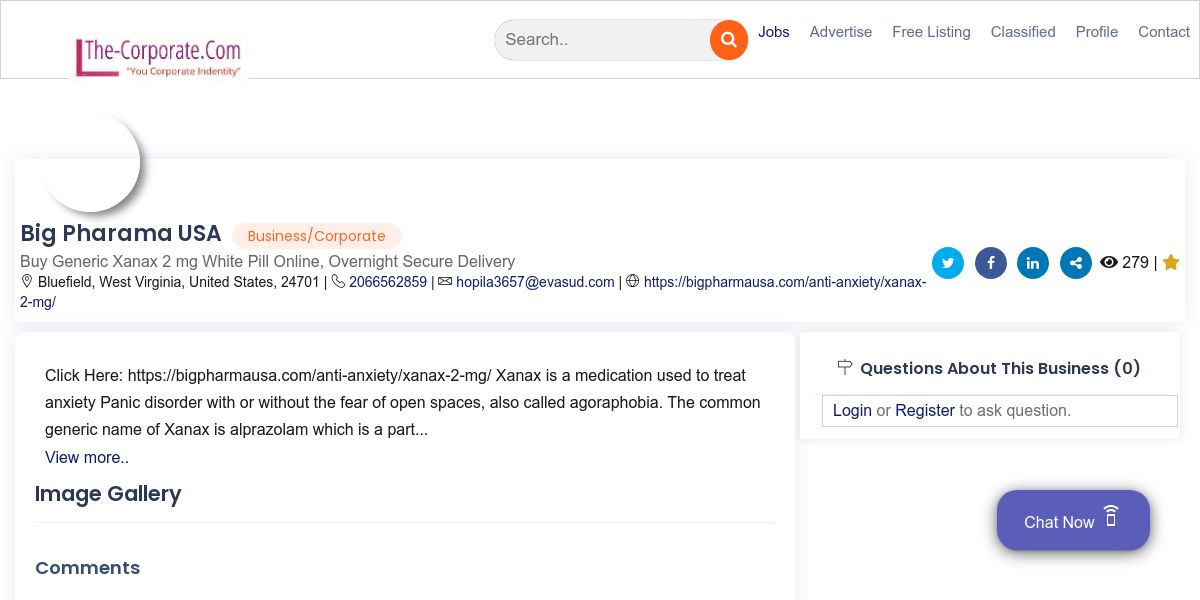1200x600 pixels.
Task: Click the Business/Corporate category badge
Action: pyautogui.click(x=317, y=236)
